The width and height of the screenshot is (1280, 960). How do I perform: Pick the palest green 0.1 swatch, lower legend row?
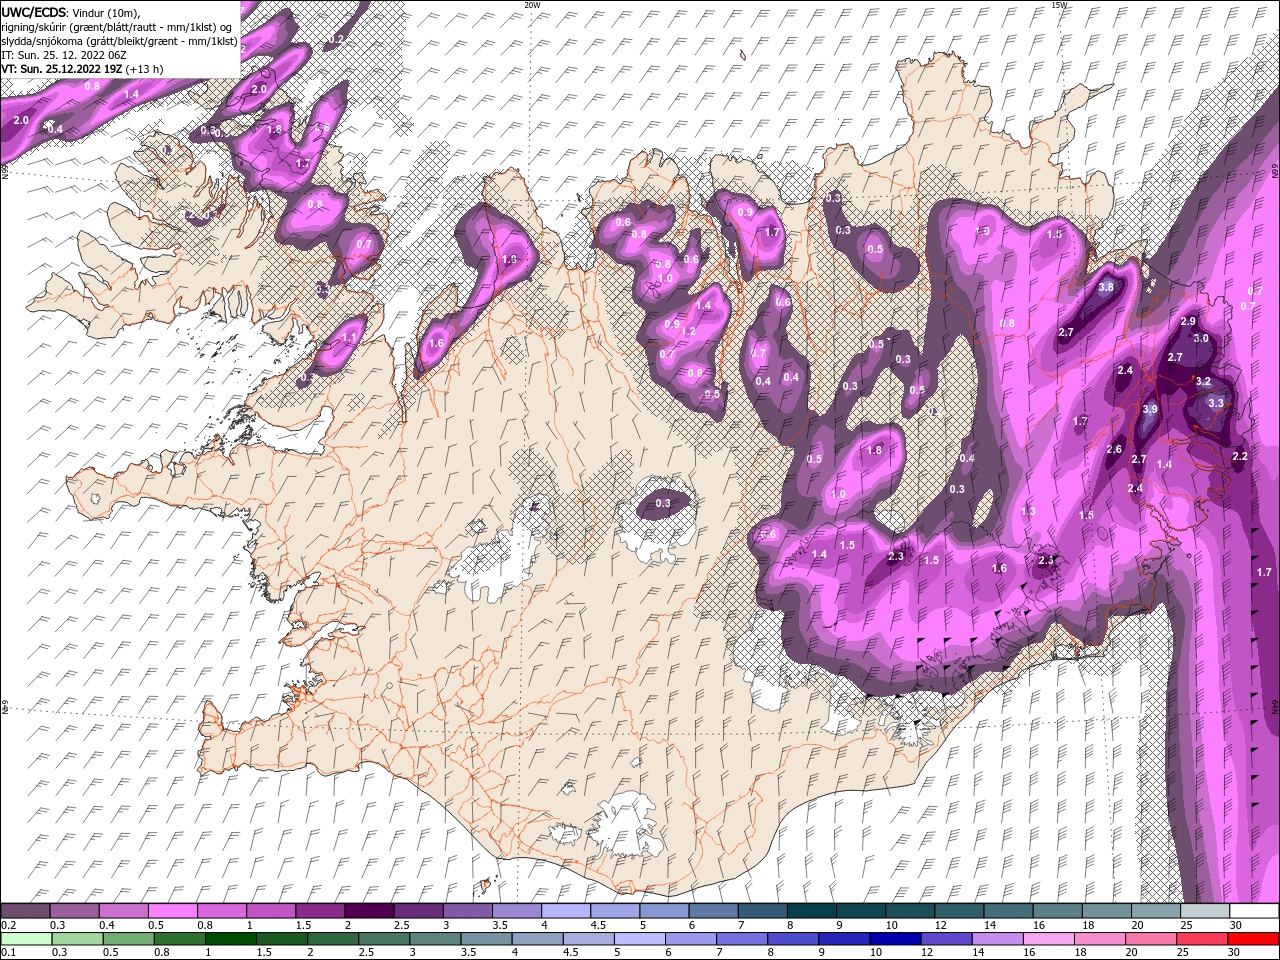click(25, 939)
